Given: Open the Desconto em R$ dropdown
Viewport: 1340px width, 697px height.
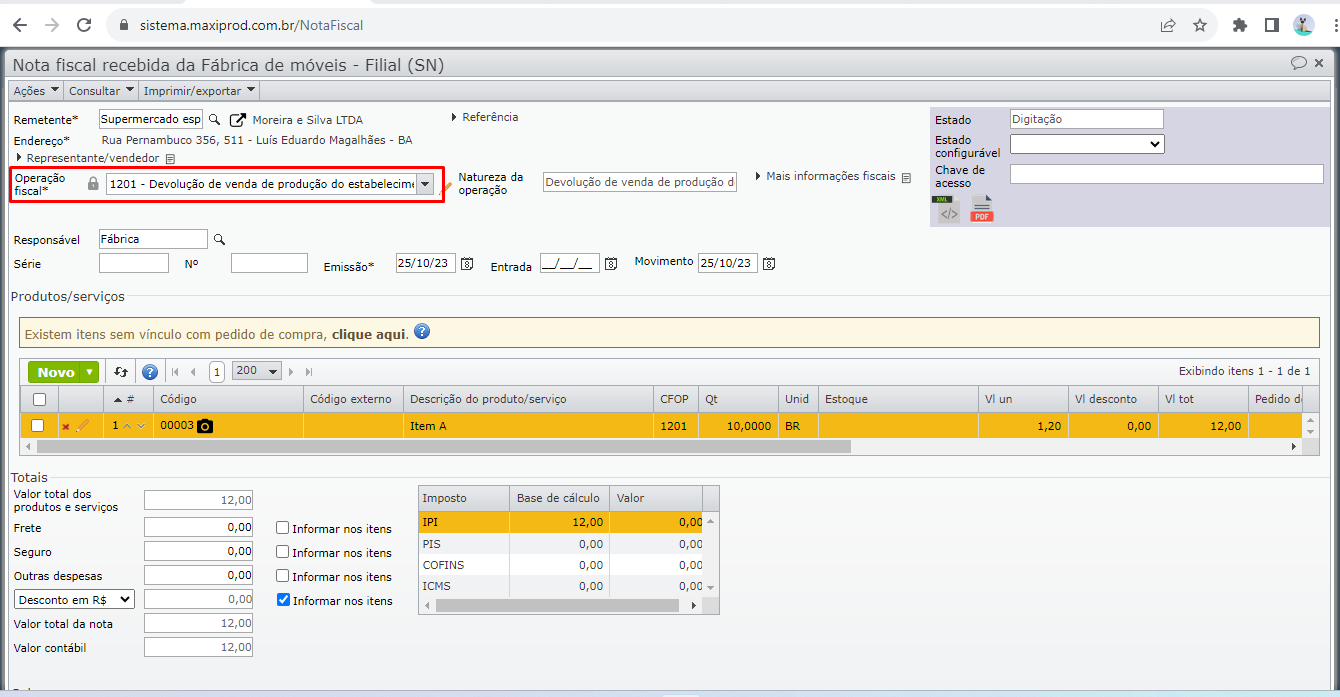Looking at the screenshot, I should (74, 599).
